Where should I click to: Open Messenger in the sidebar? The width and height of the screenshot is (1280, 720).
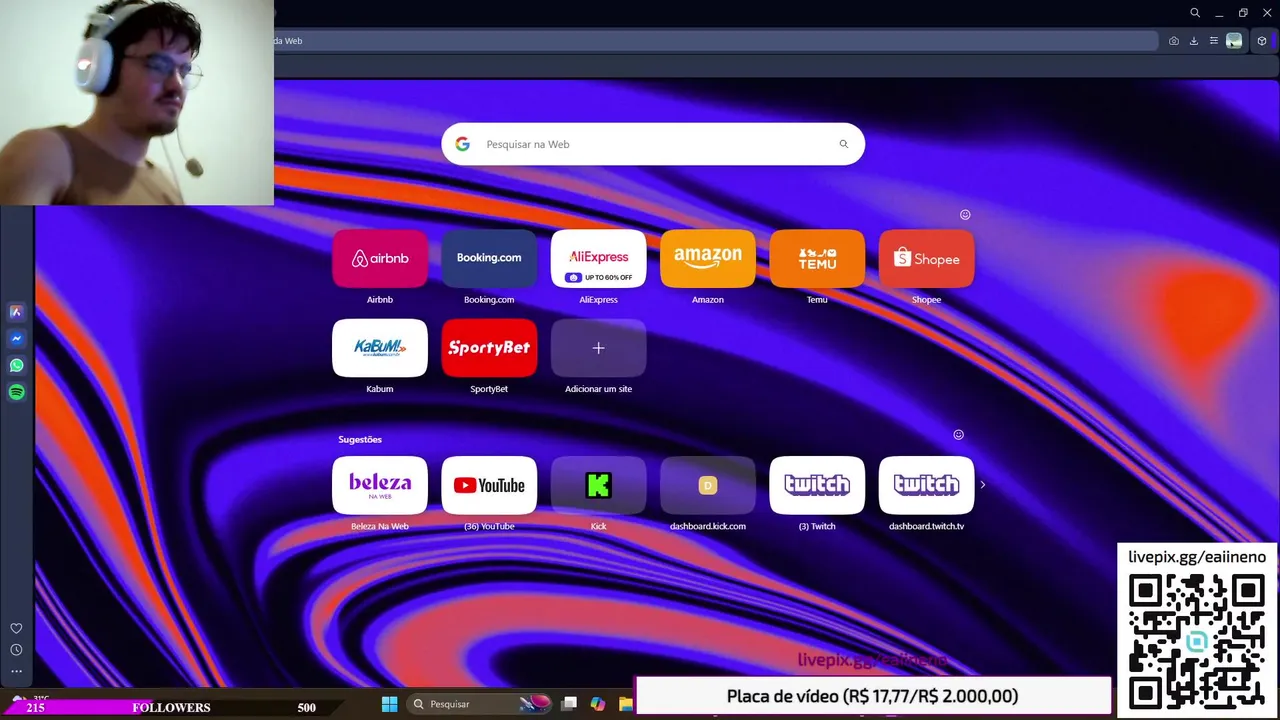tap(16, 339)
